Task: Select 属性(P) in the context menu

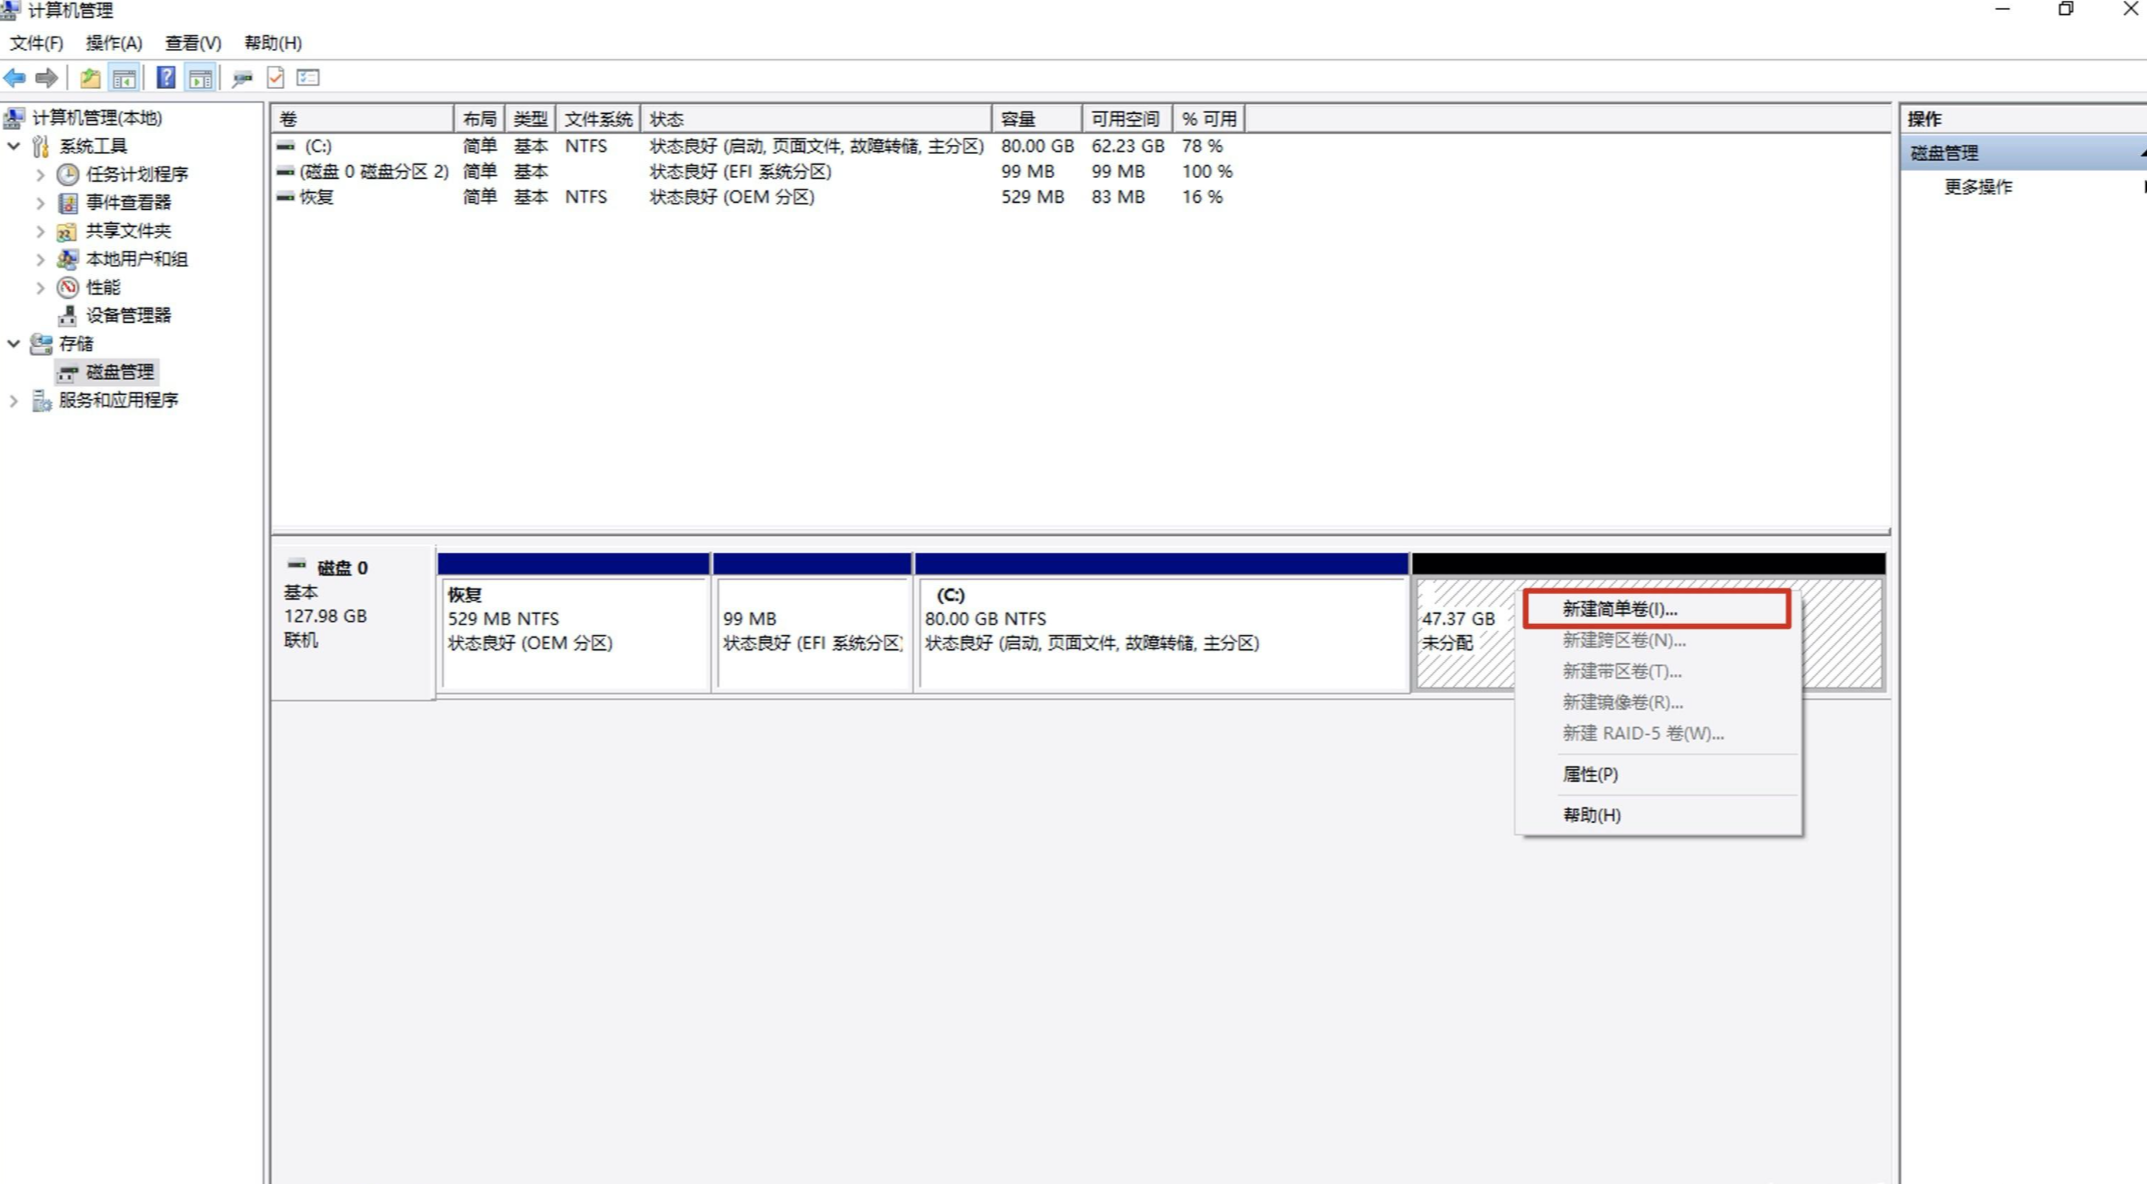Action: point(1590,773)
